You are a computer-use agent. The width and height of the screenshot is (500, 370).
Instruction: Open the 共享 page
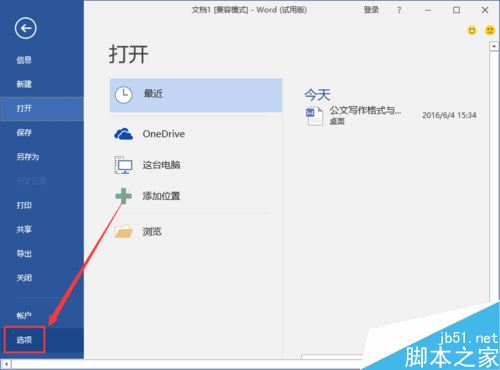(x=24, y=229)
